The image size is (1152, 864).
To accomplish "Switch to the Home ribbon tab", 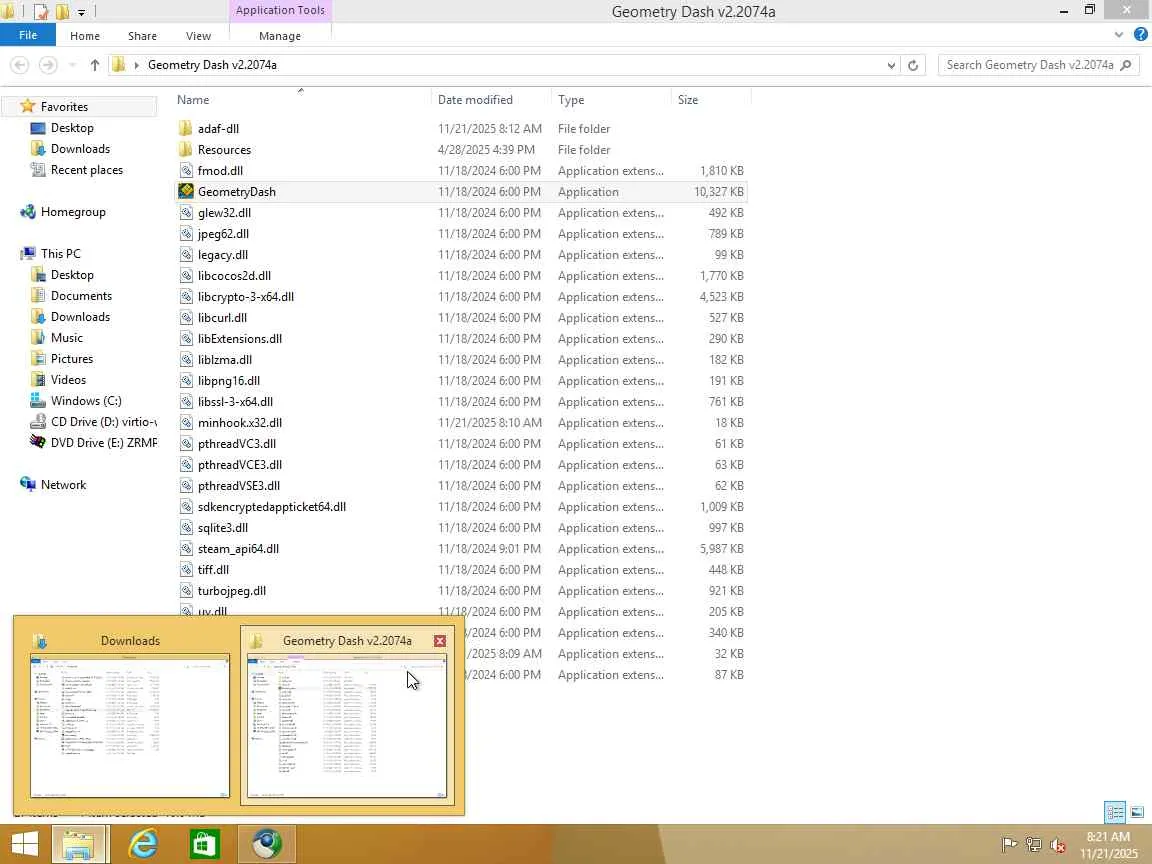I will pyautogui.click(x=84, y=35).
